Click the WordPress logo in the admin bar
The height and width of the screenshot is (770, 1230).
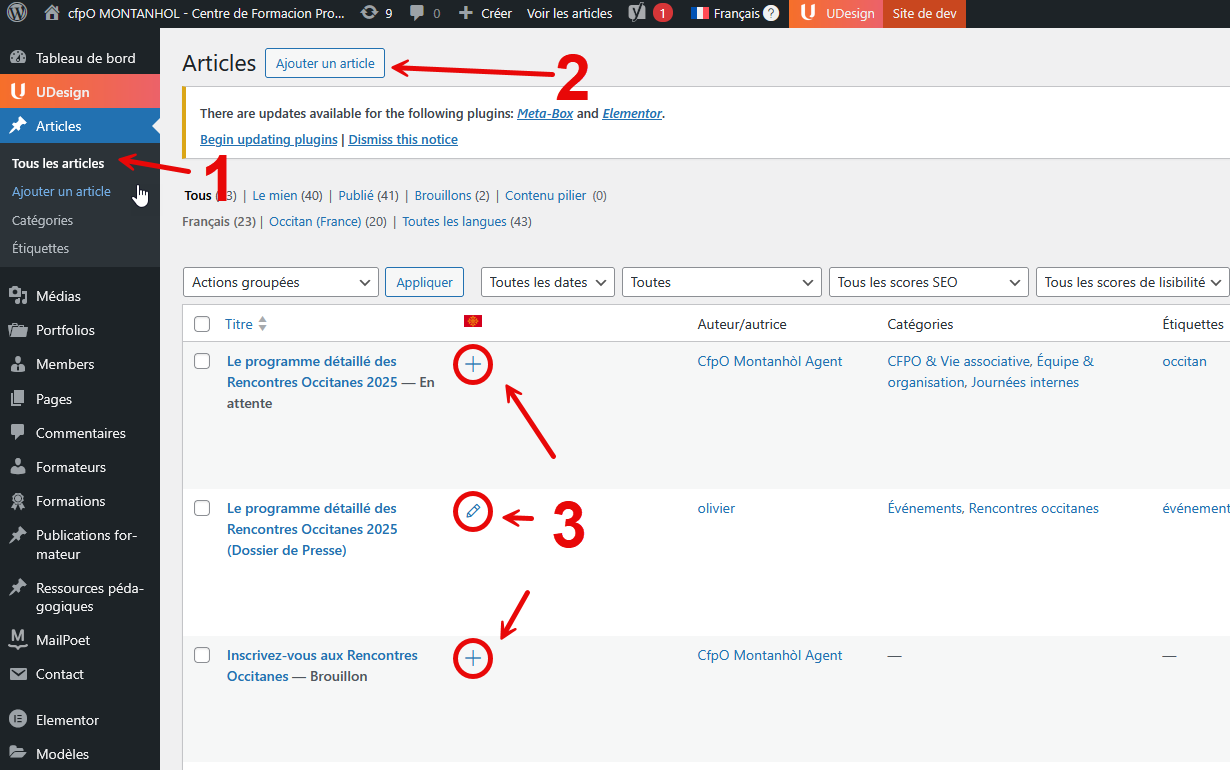(x=18, y=13)
